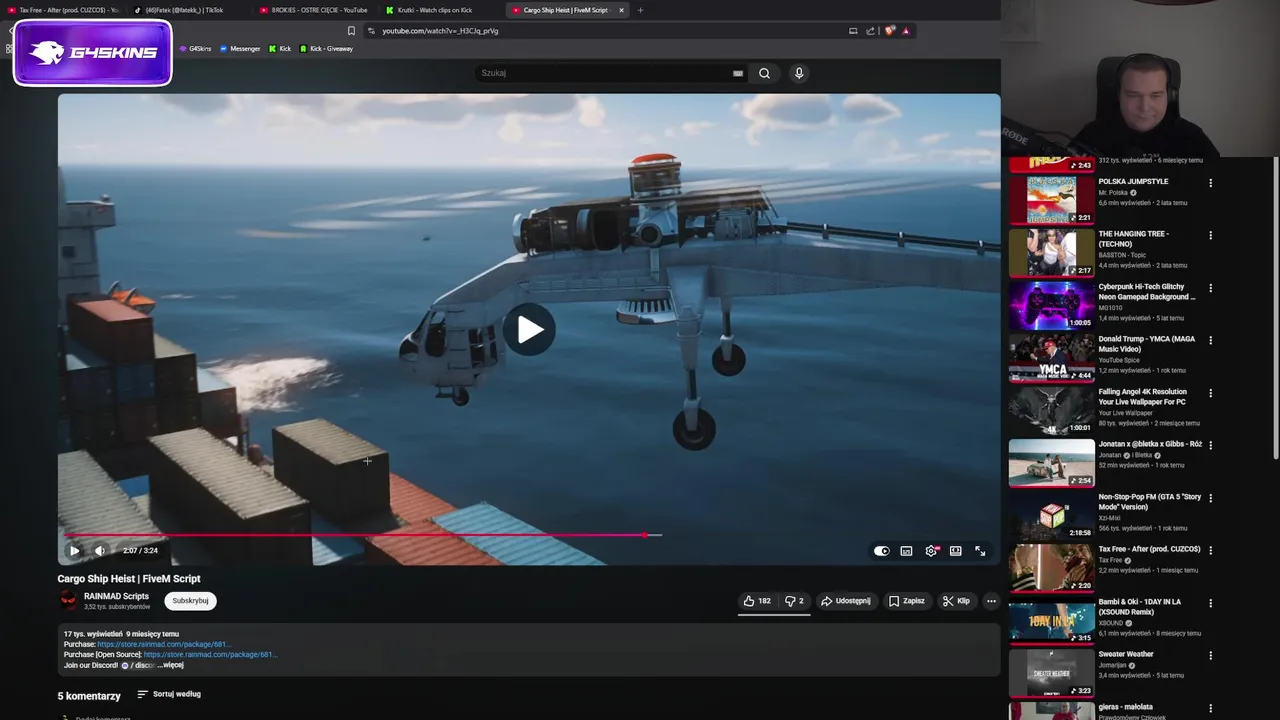Image resolution: width=1280 pixels, height=720 pixels.
Task: Expand description with ...więcej
Action: pyautogui.click(x=171, y=665)
